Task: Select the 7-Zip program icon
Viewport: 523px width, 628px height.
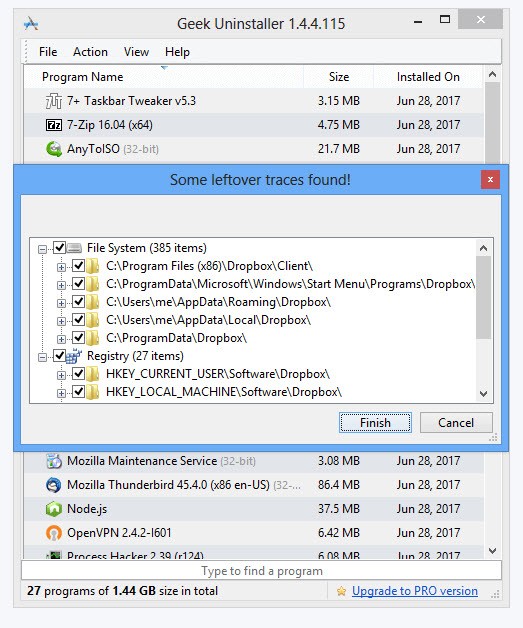Action: click(54, 125)
